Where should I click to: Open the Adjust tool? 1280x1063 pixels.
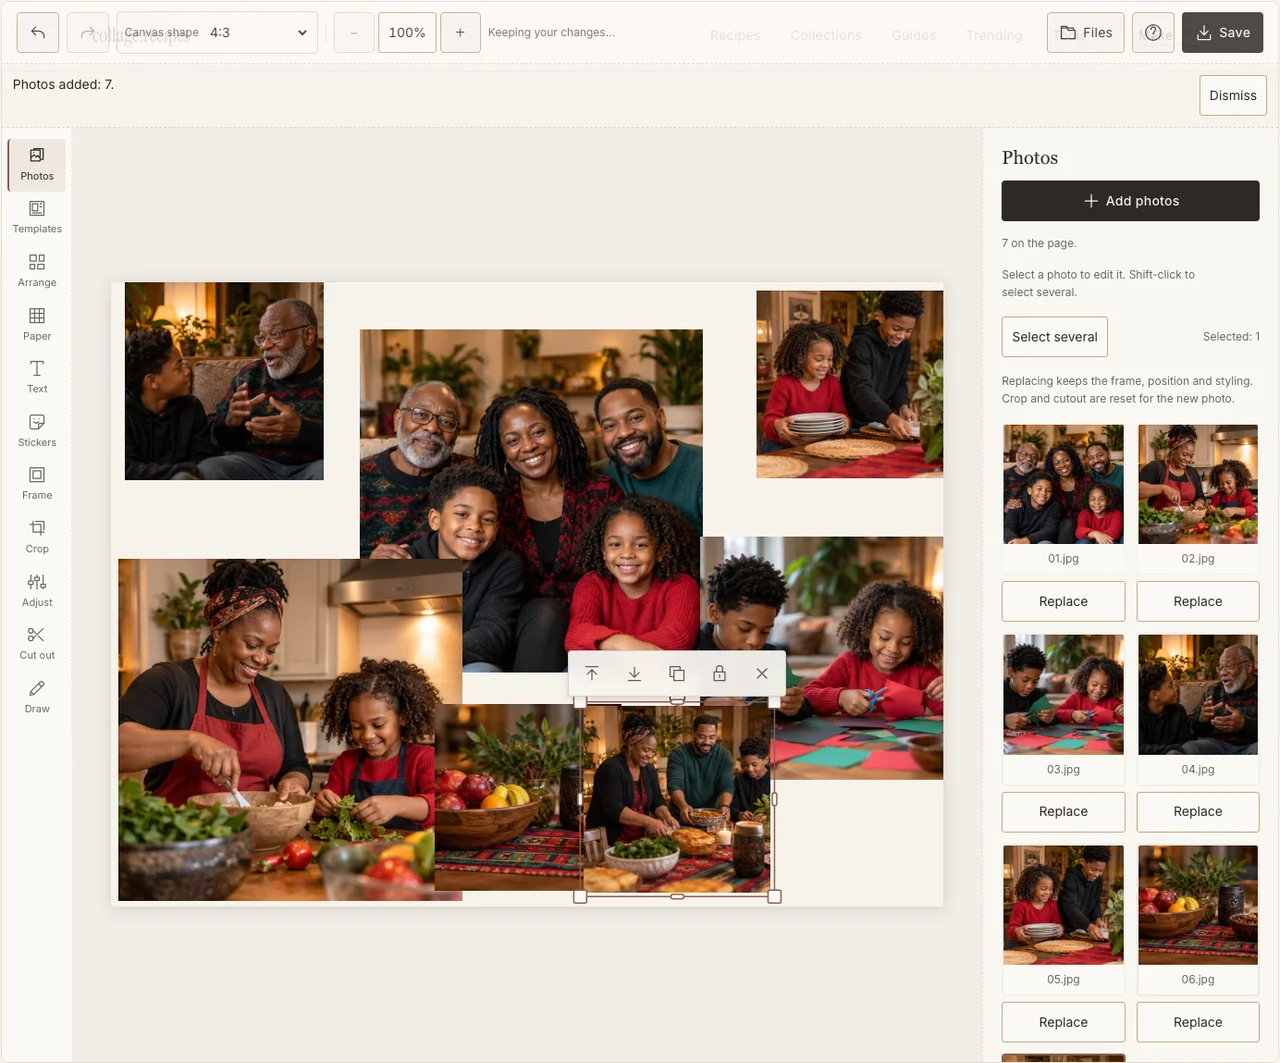37,590
